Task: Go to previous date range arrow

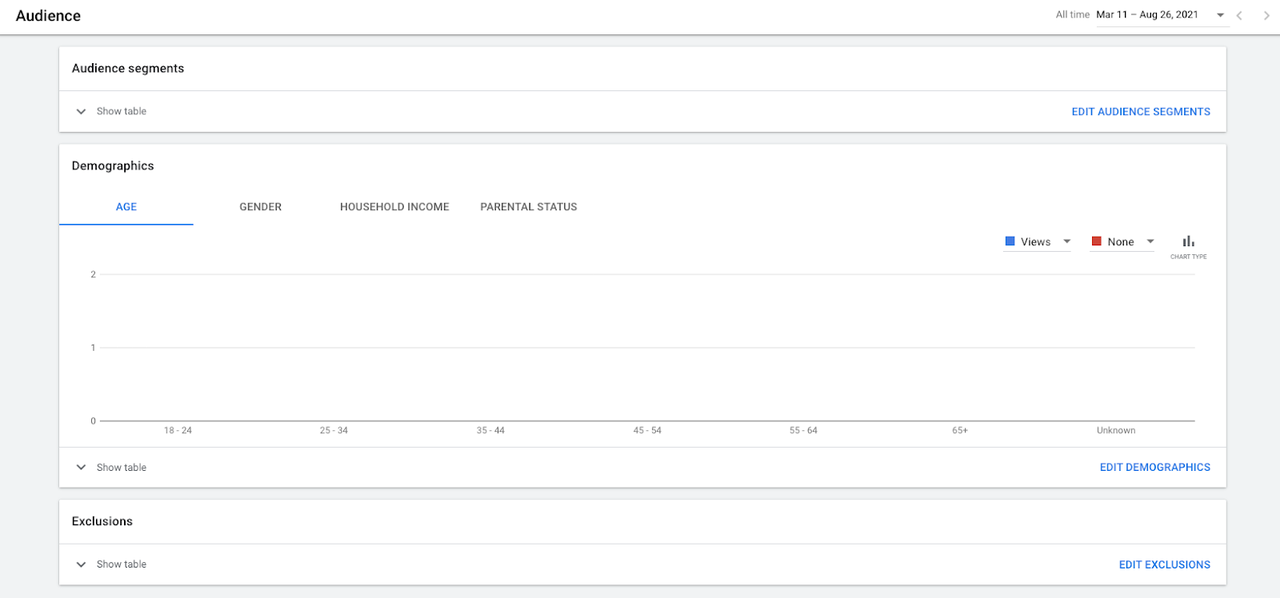Action: tap(1240, 15)
